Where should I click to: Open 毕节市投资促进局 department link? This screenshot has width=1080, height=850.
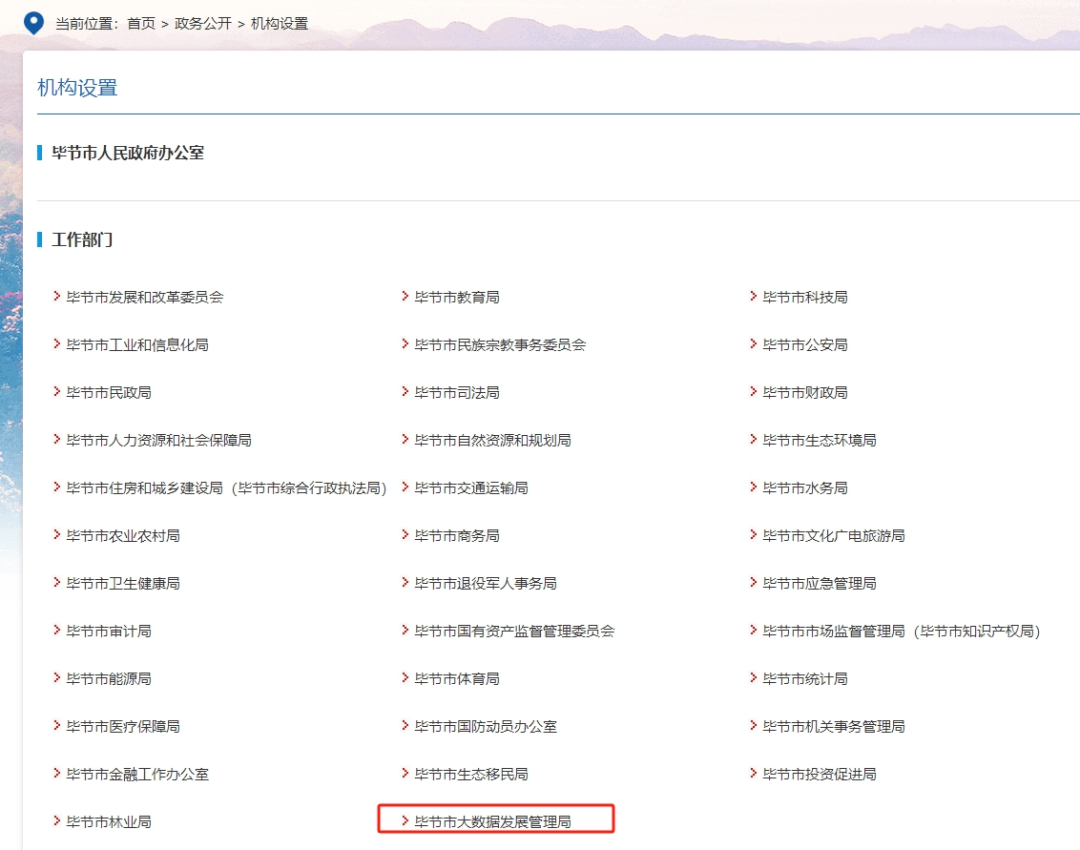point(820,774)
